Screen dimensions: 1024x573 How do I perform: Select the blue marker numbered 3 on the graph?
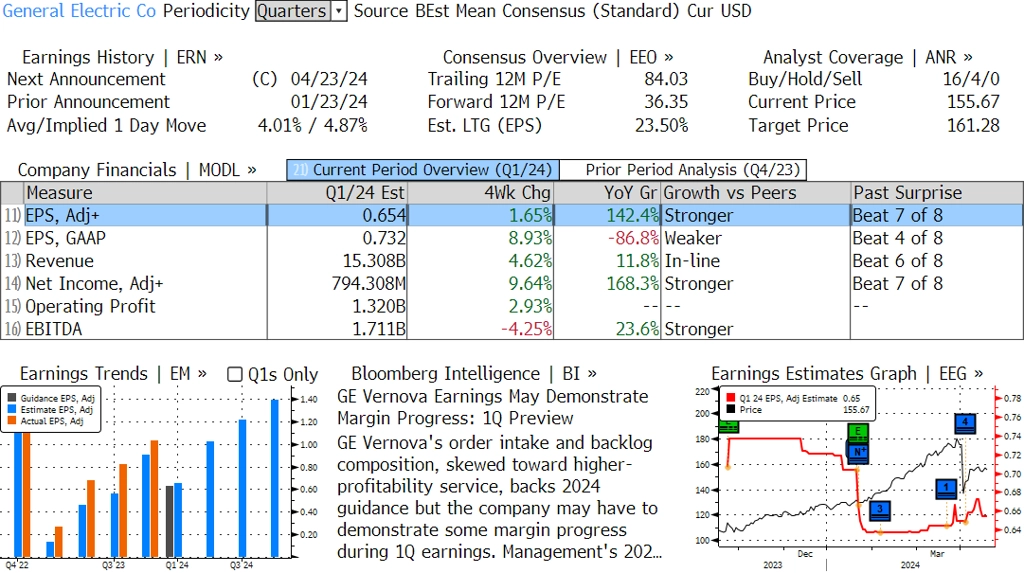tap(880, 510)
